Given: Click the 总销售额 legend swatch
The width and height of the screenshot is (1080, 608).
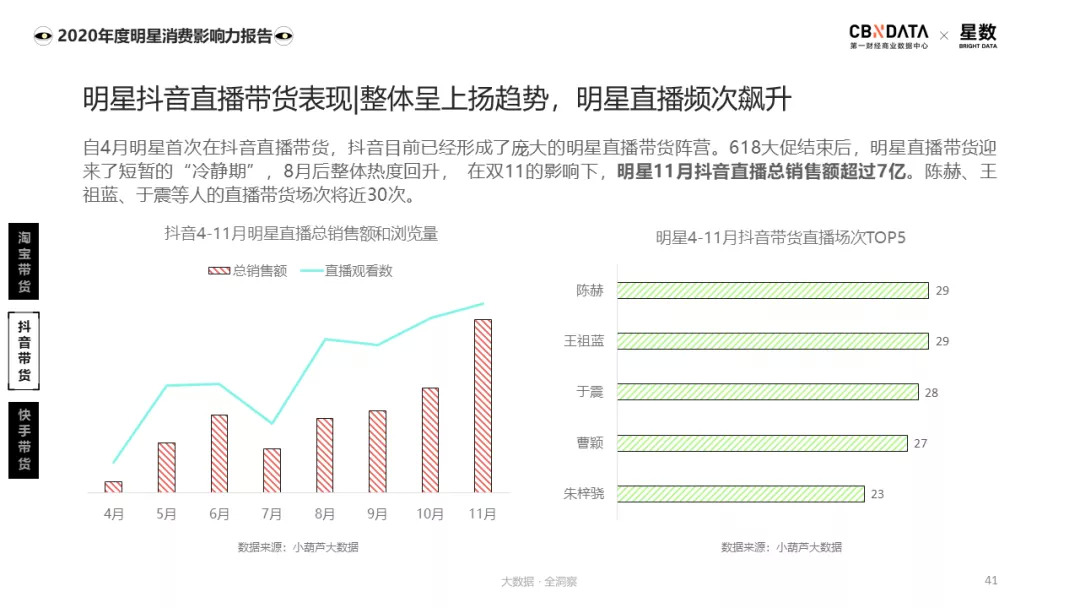Looking at the screenshot, I should tap(219, 271).
